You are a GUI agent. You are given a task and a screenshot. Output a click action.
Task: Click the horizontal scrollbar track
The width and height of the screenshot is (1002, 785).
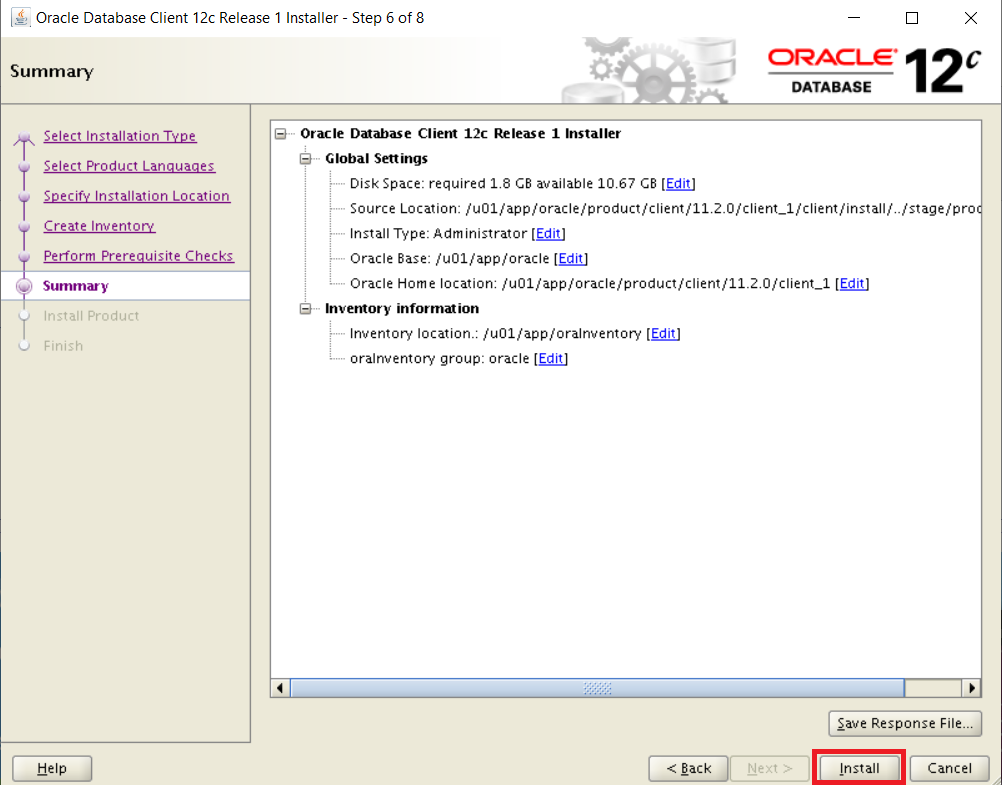[600, 688]
